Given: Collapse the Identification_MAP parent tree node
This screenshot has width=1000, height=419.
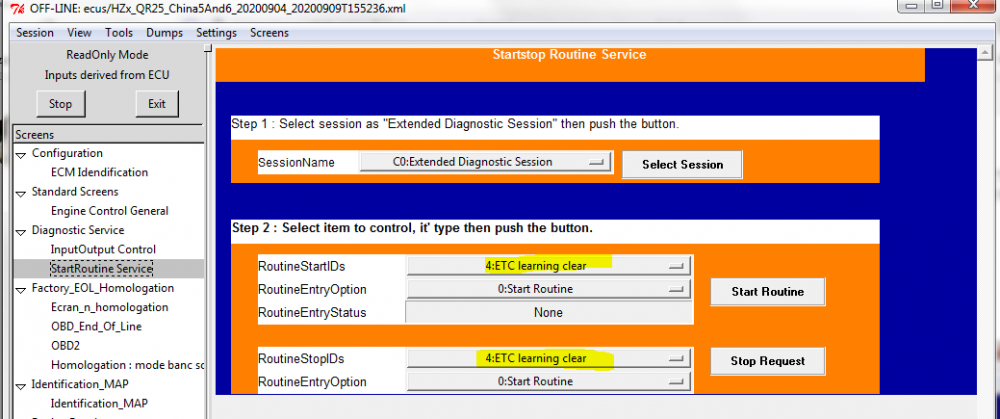Looking at the screenshot, I should (x=21, y=385).
